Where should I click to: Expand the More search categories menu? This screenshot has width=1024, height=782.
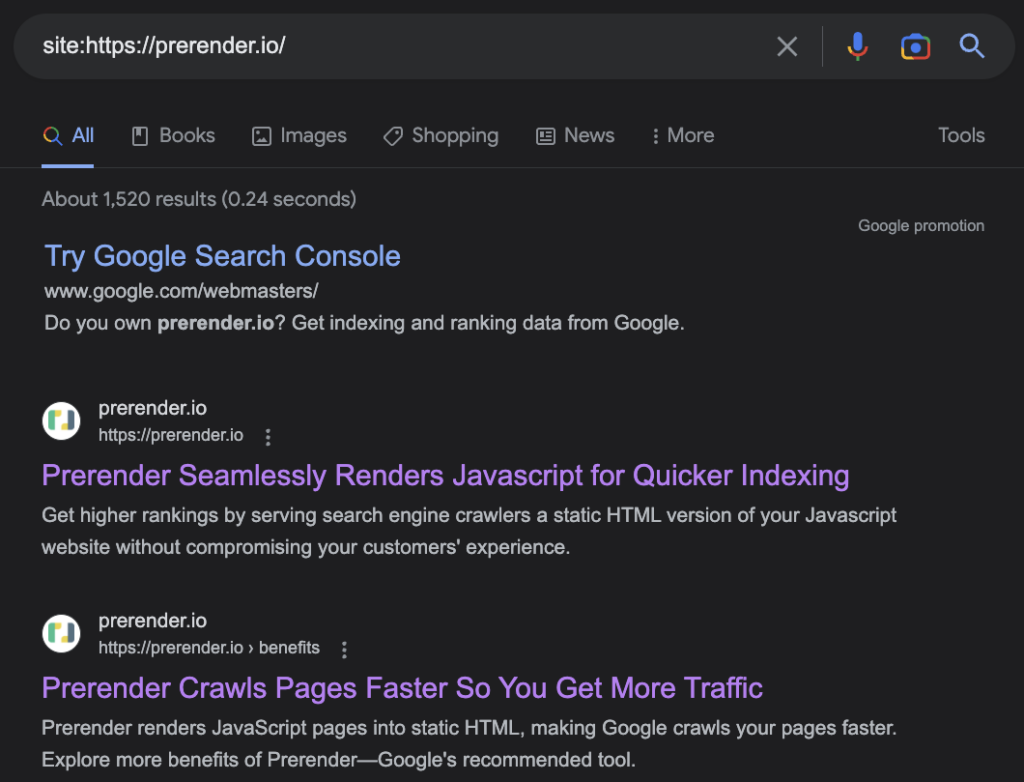tap(683, 135)
